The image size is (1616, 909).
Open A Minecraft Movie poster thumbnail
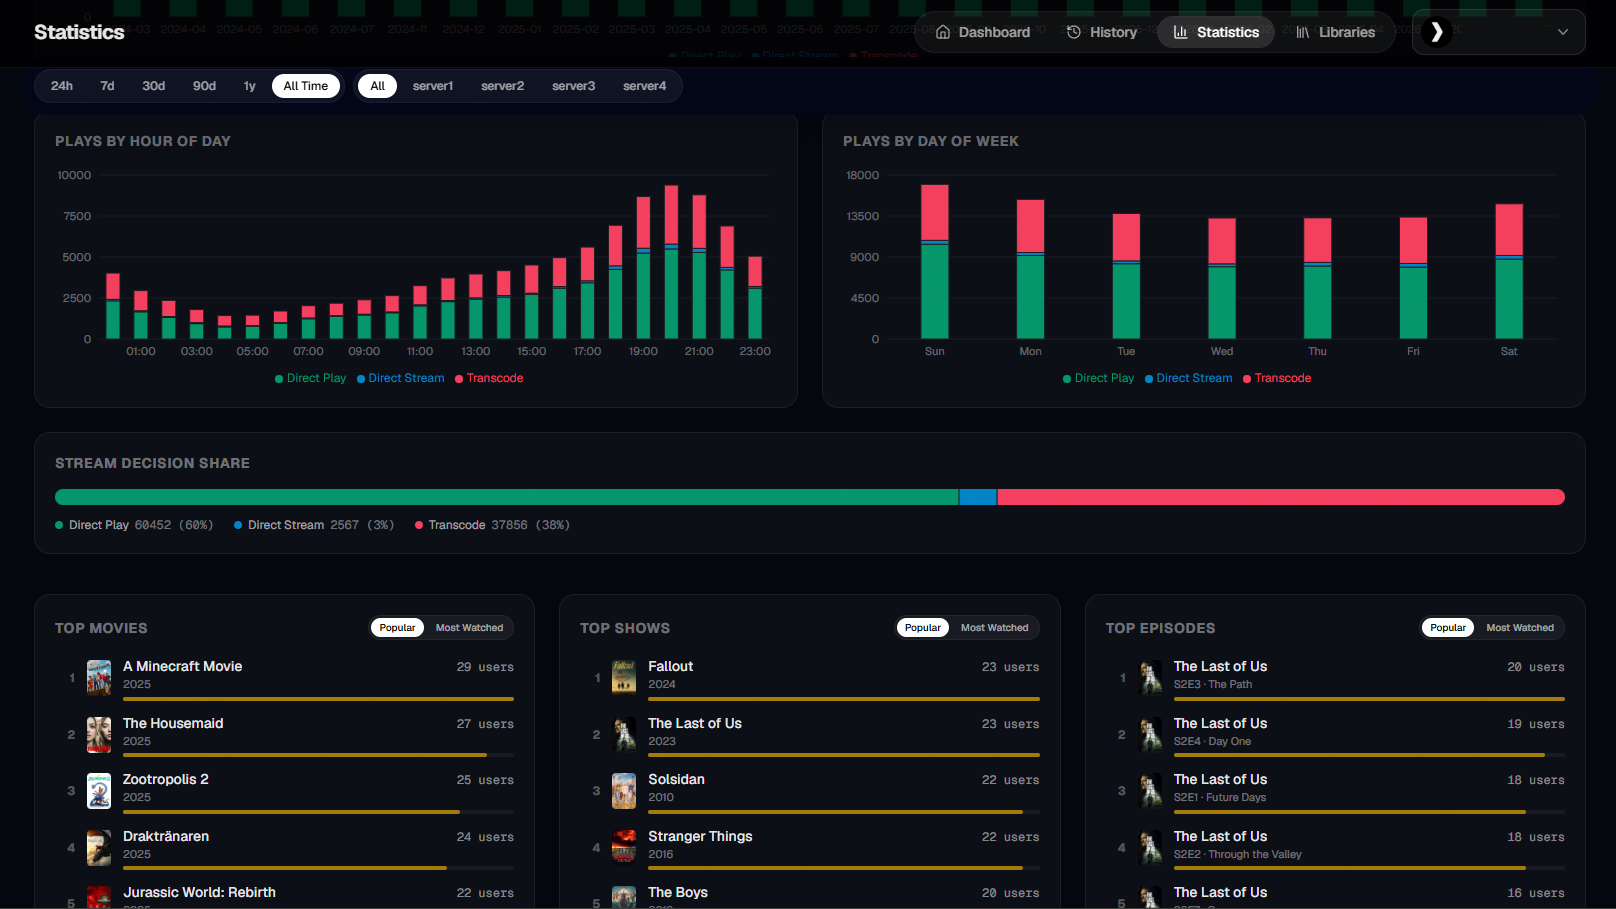99,677
